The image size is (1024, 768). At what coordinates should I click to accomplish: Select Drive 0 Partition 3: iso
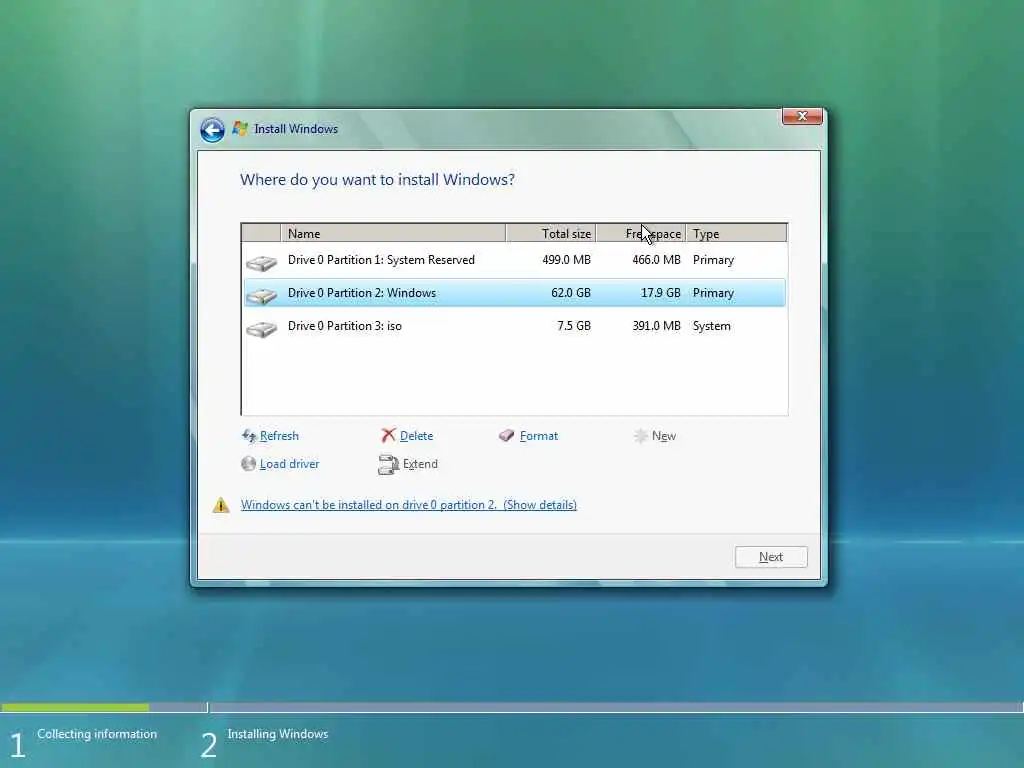point(515,326)
